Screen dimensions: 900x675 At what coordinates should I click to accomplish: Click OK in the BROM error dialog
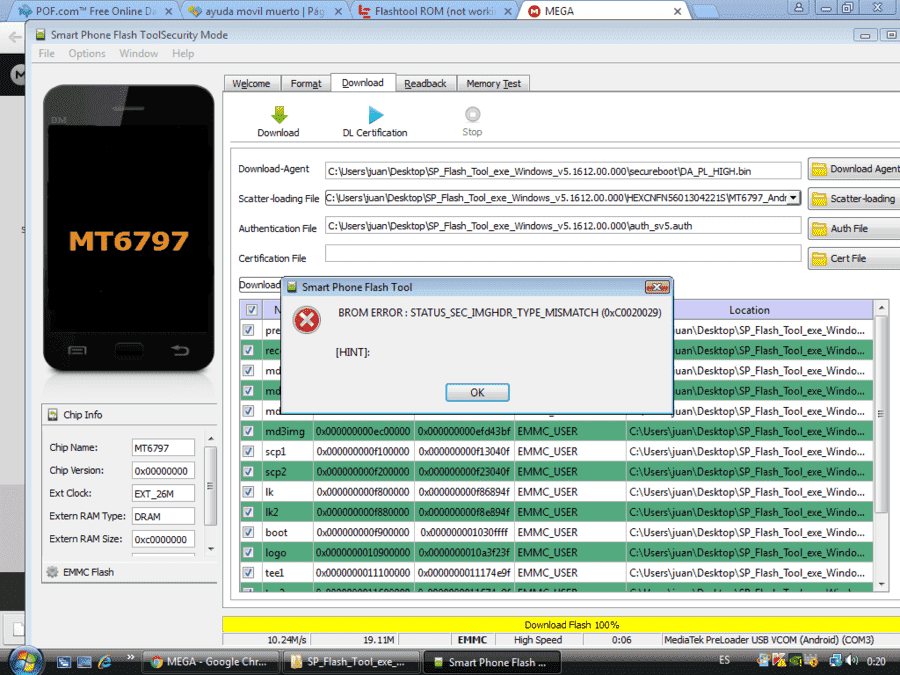click(477, 392)
